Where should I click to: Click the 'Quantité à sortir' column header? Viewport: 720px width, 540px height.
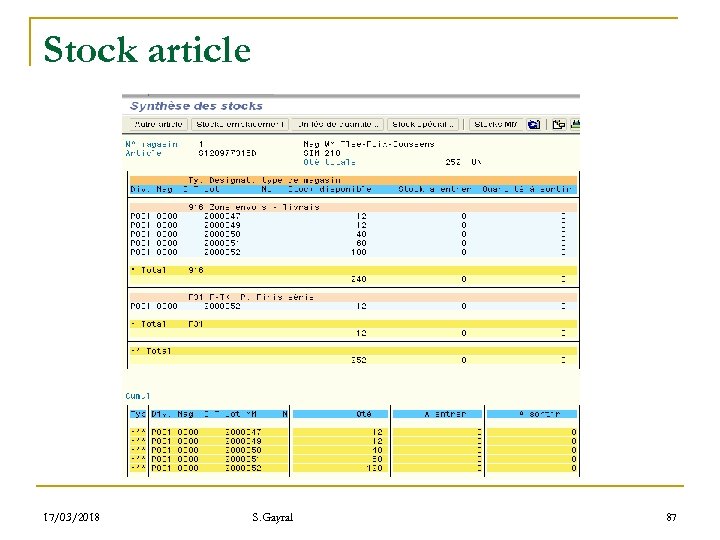pos(527,189)
